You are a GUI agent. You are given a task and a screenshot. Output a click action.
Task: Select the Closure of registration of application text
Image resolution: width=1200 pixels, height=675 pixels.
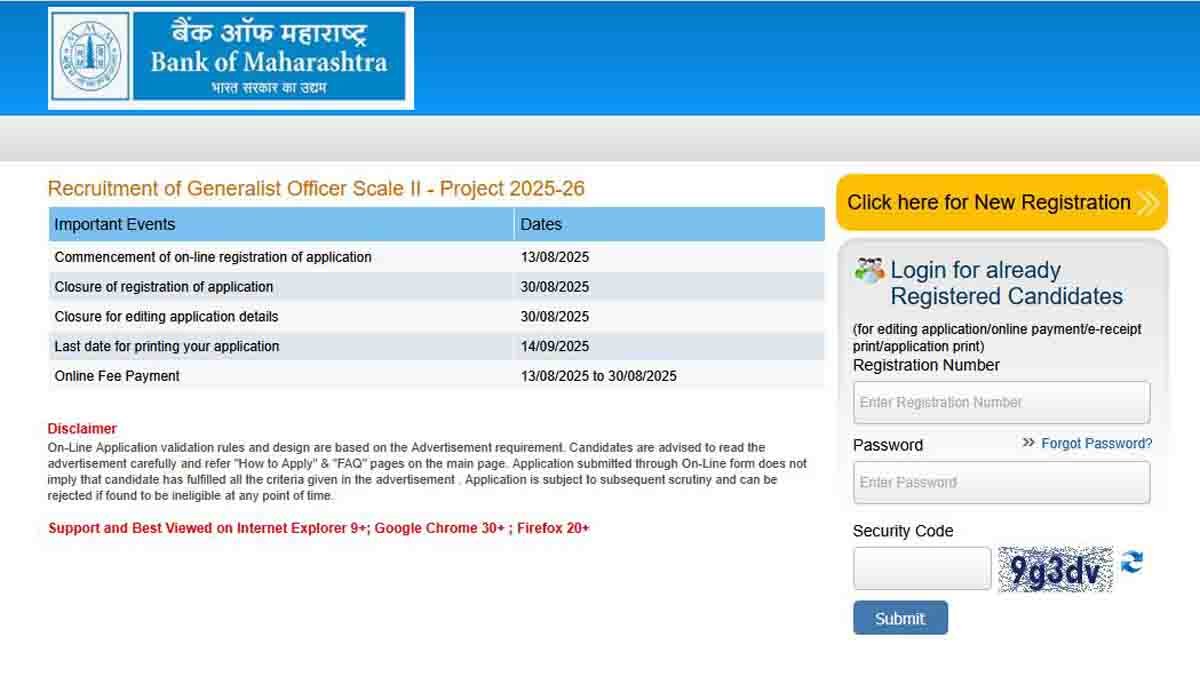pyautogui.click(x=164, y=287)
